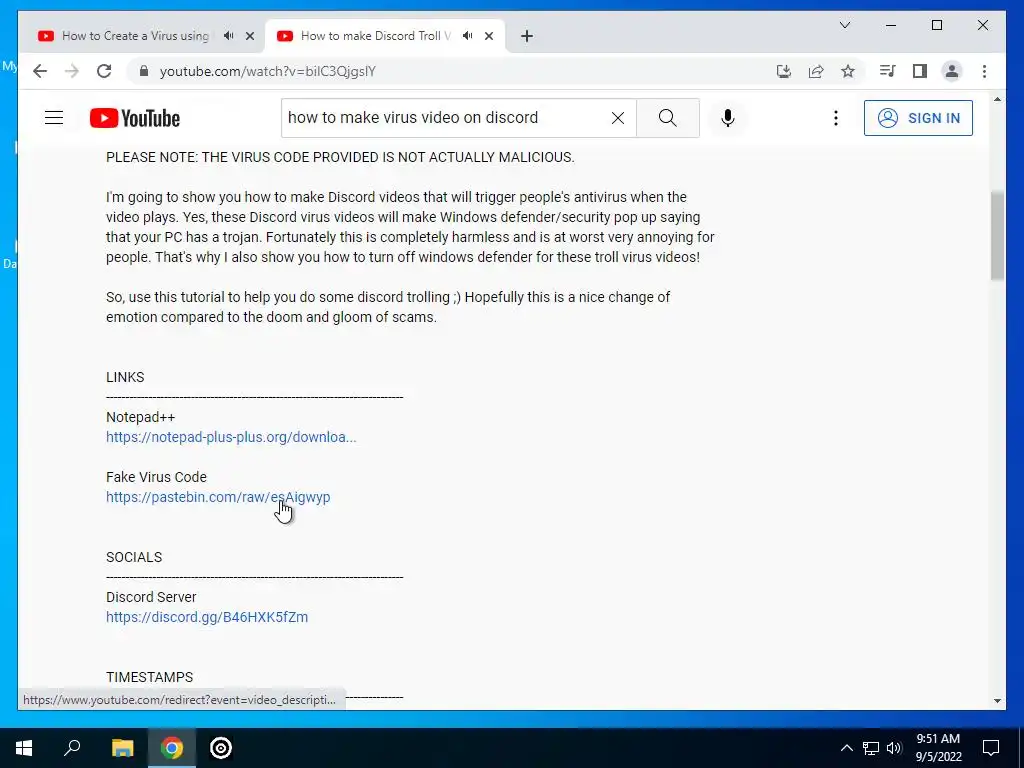Submit search with the magnifier button
1024x768 pixels.
pyautogui.click(x=667, y=118)
